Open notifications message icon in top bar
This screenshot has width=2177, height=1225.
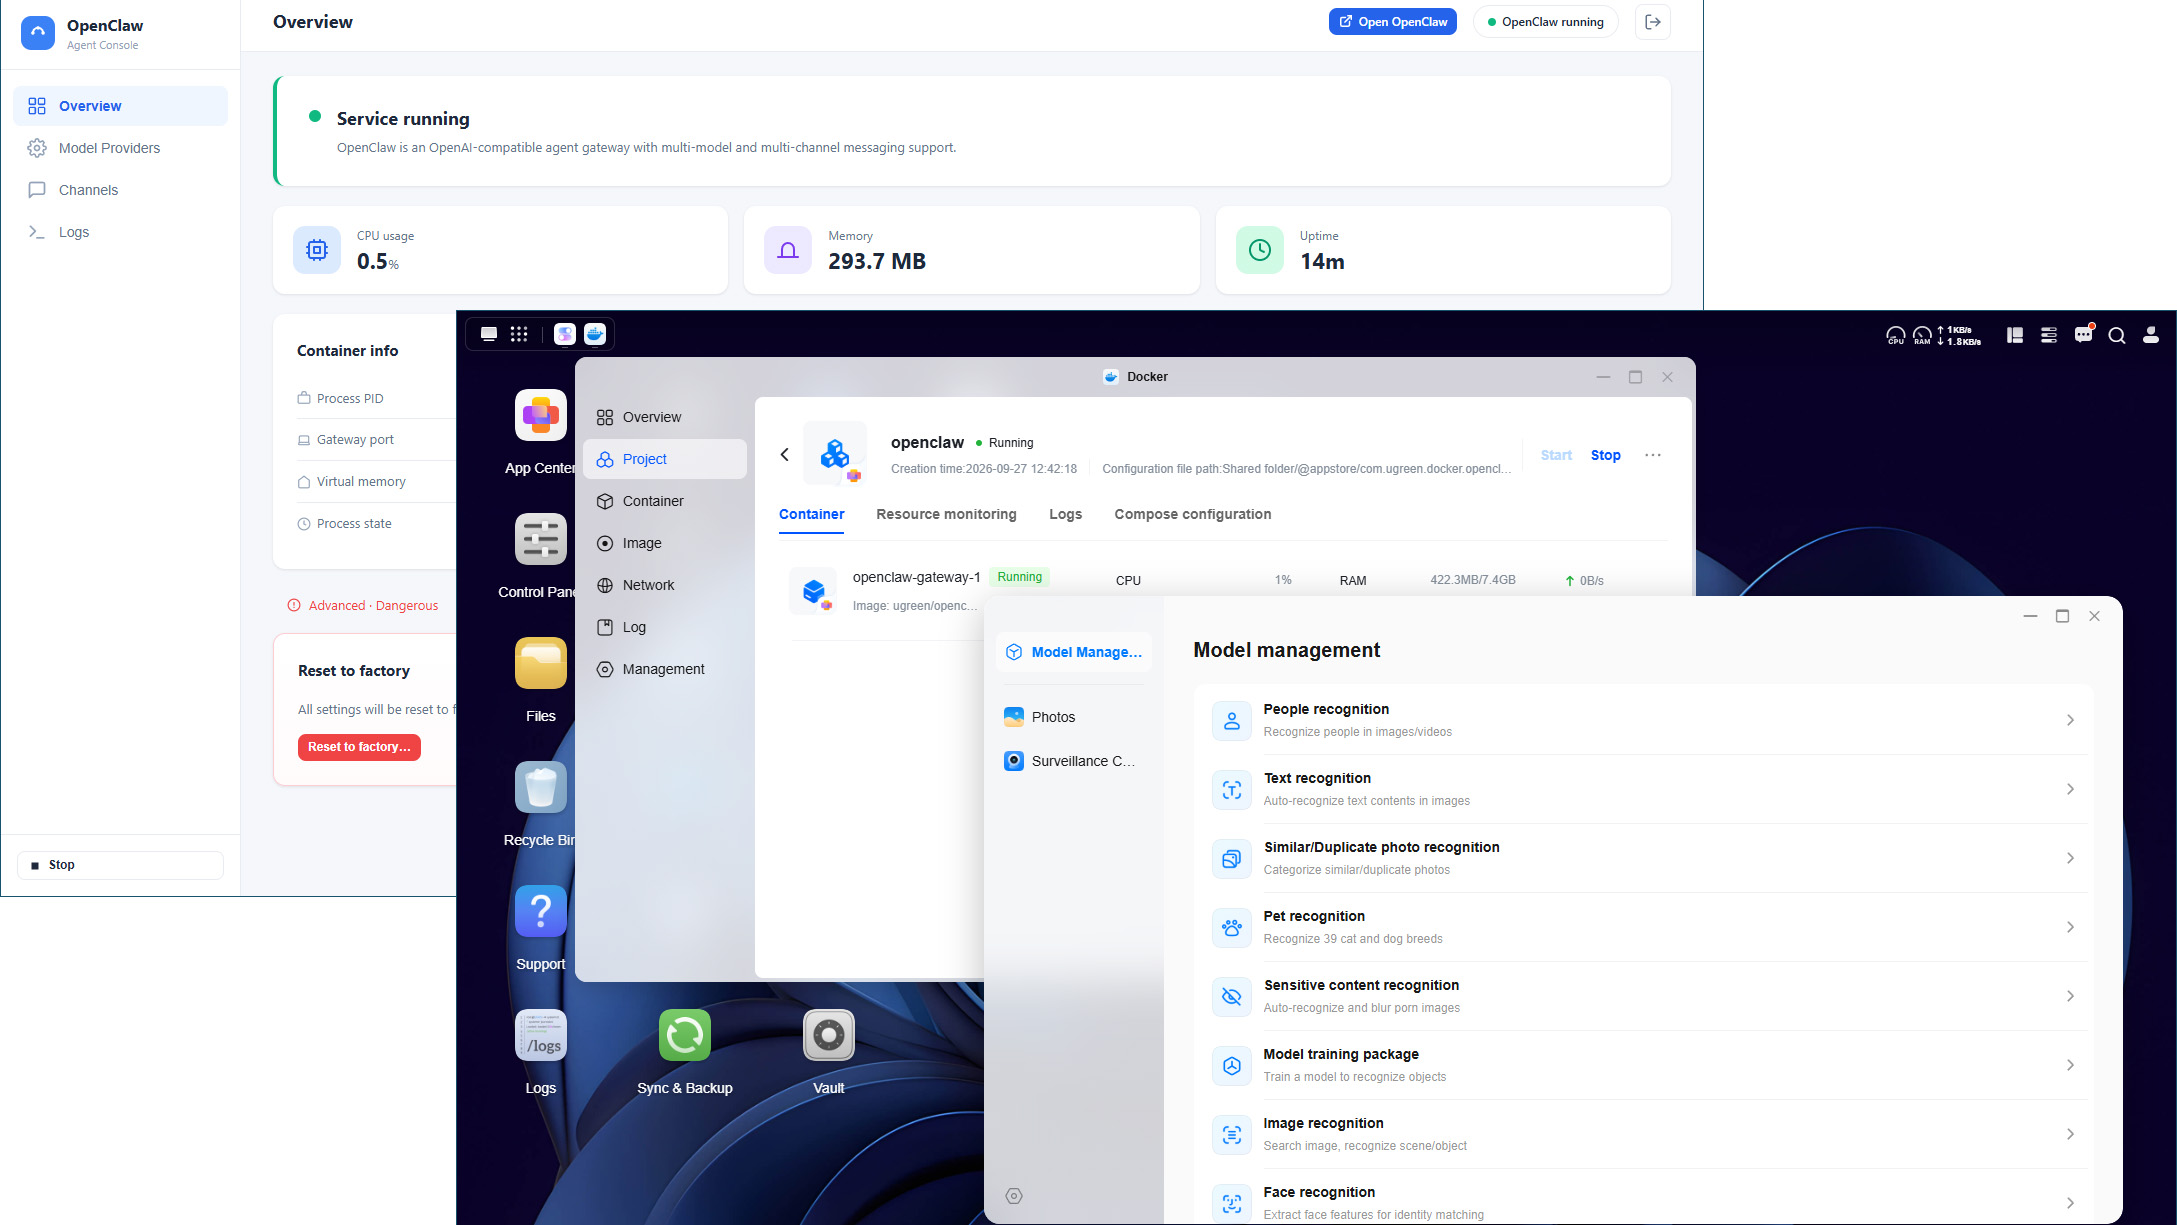[2083, 335]
